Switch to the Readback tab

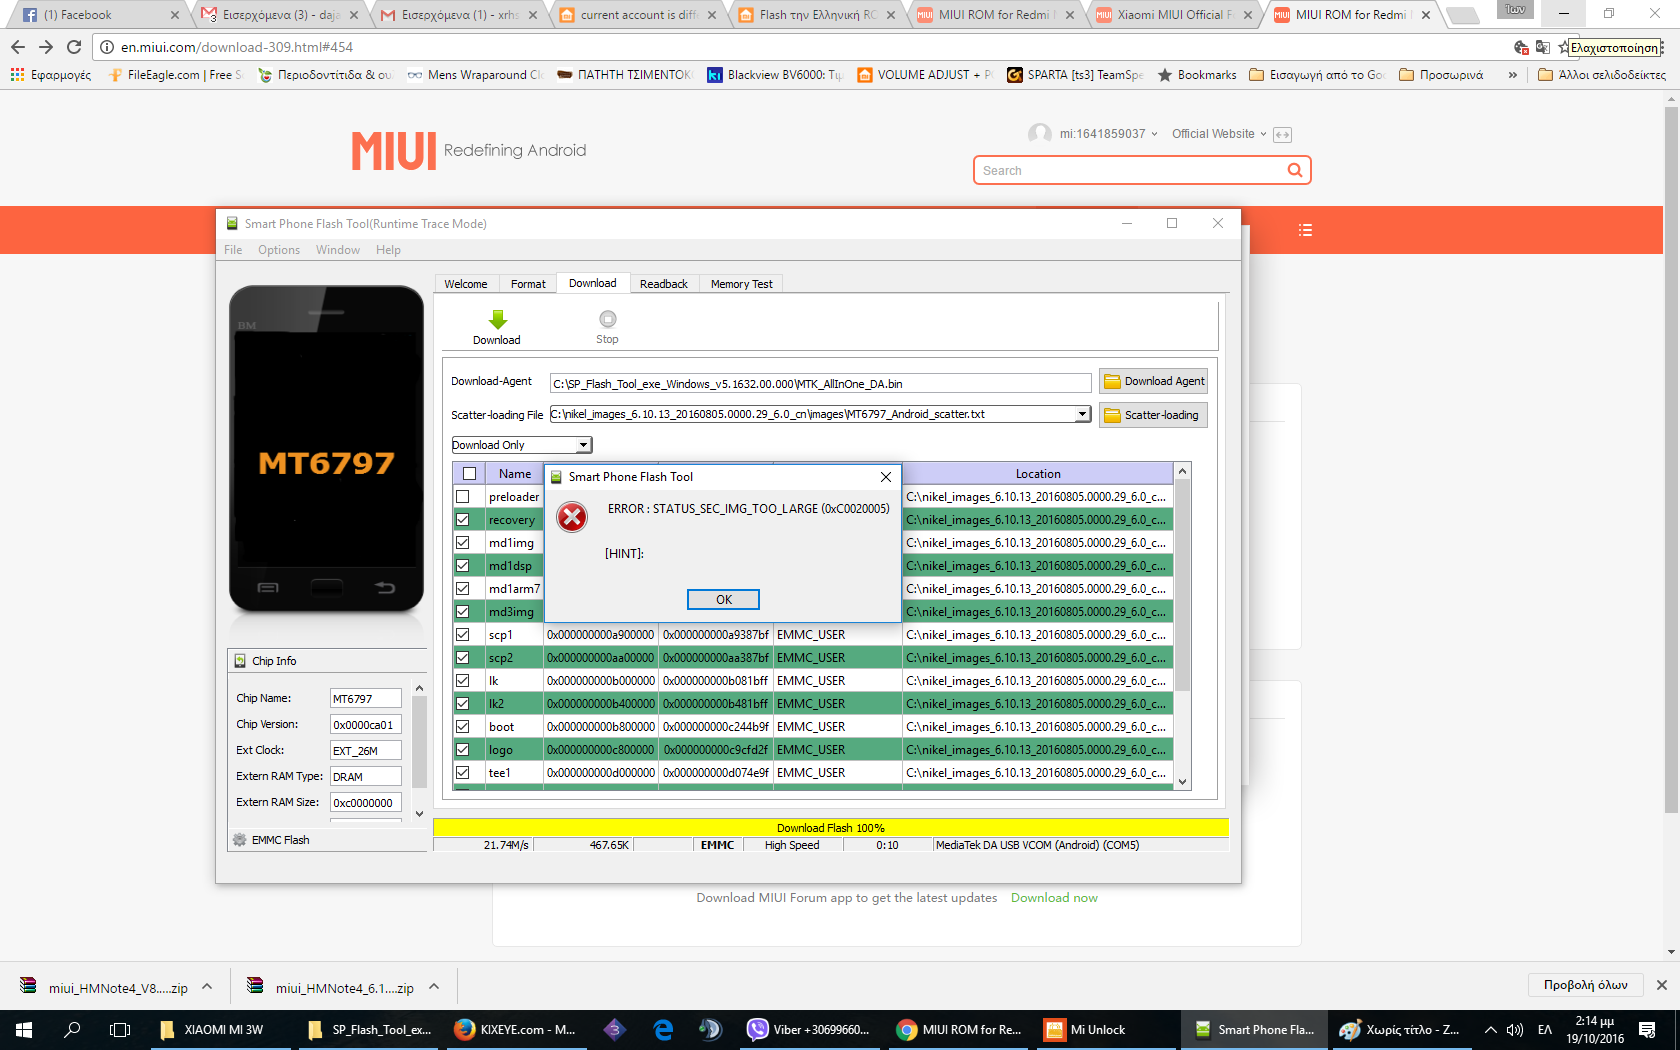[663, 284]
